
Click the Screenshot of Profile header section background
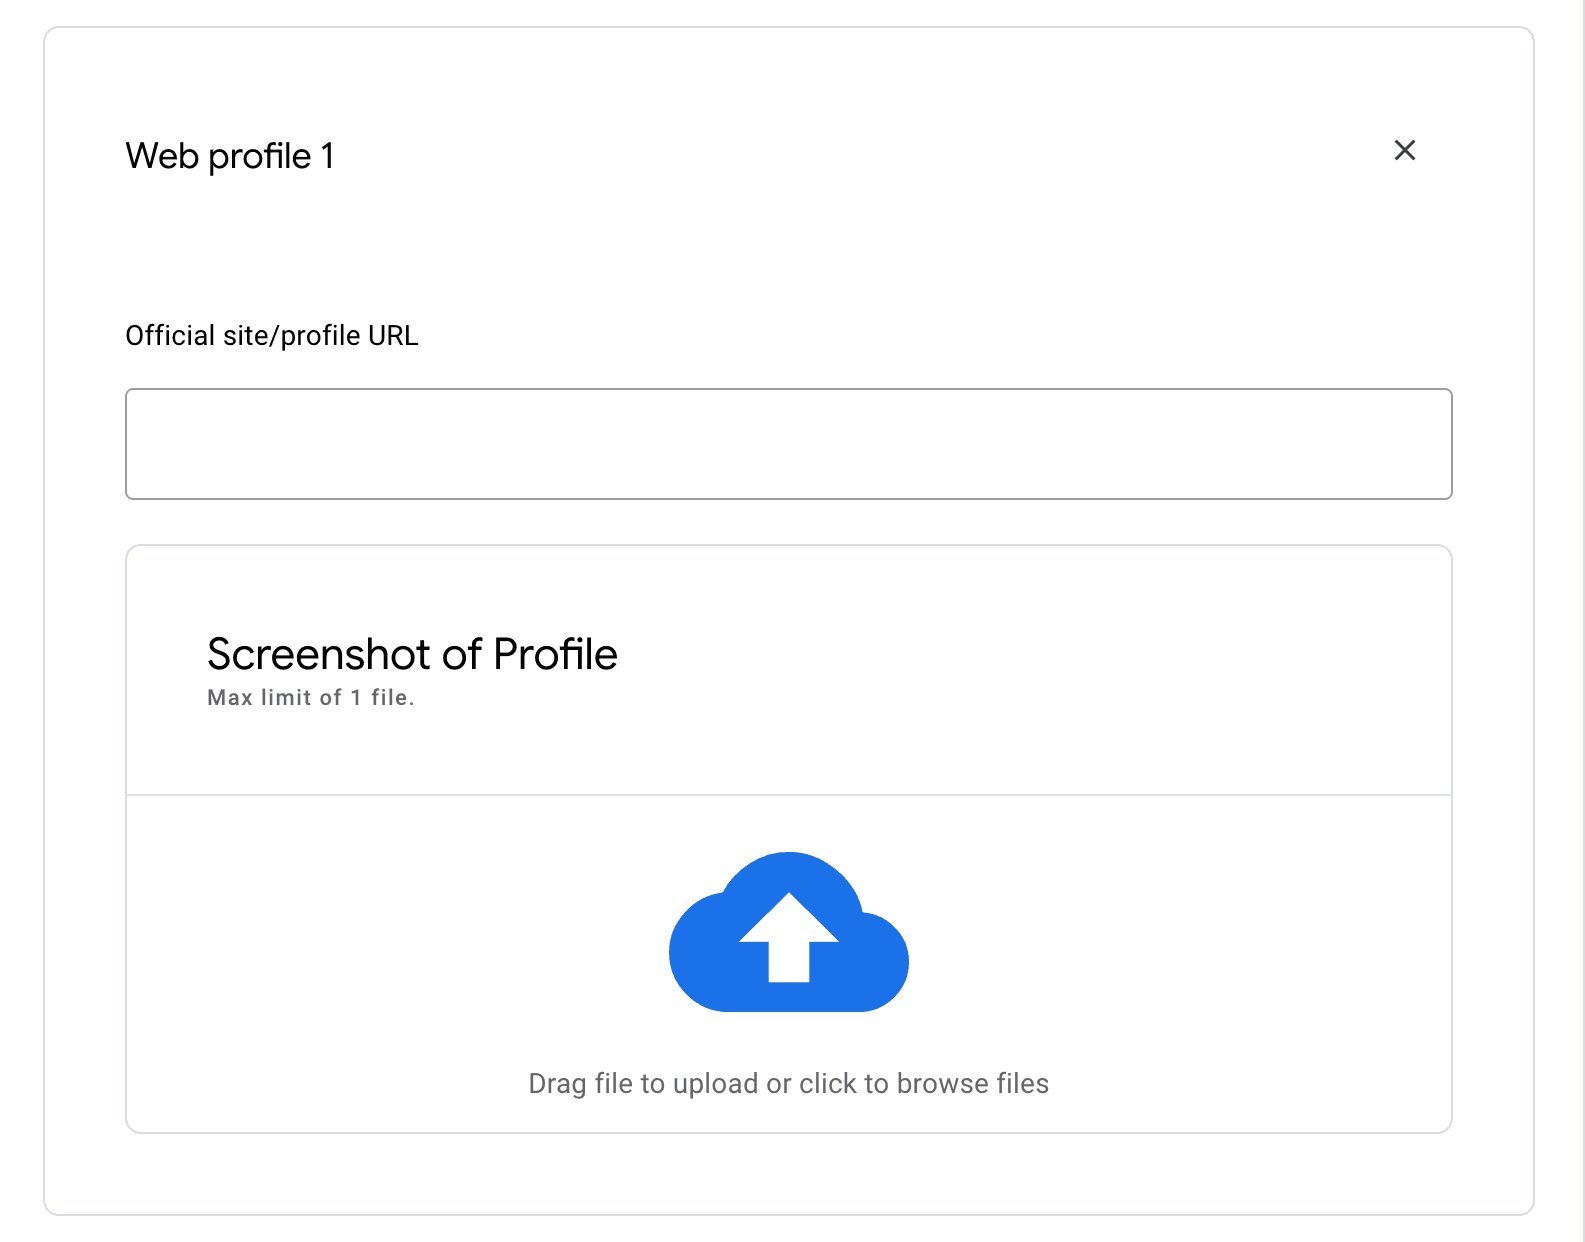[x=1000, y=670]
